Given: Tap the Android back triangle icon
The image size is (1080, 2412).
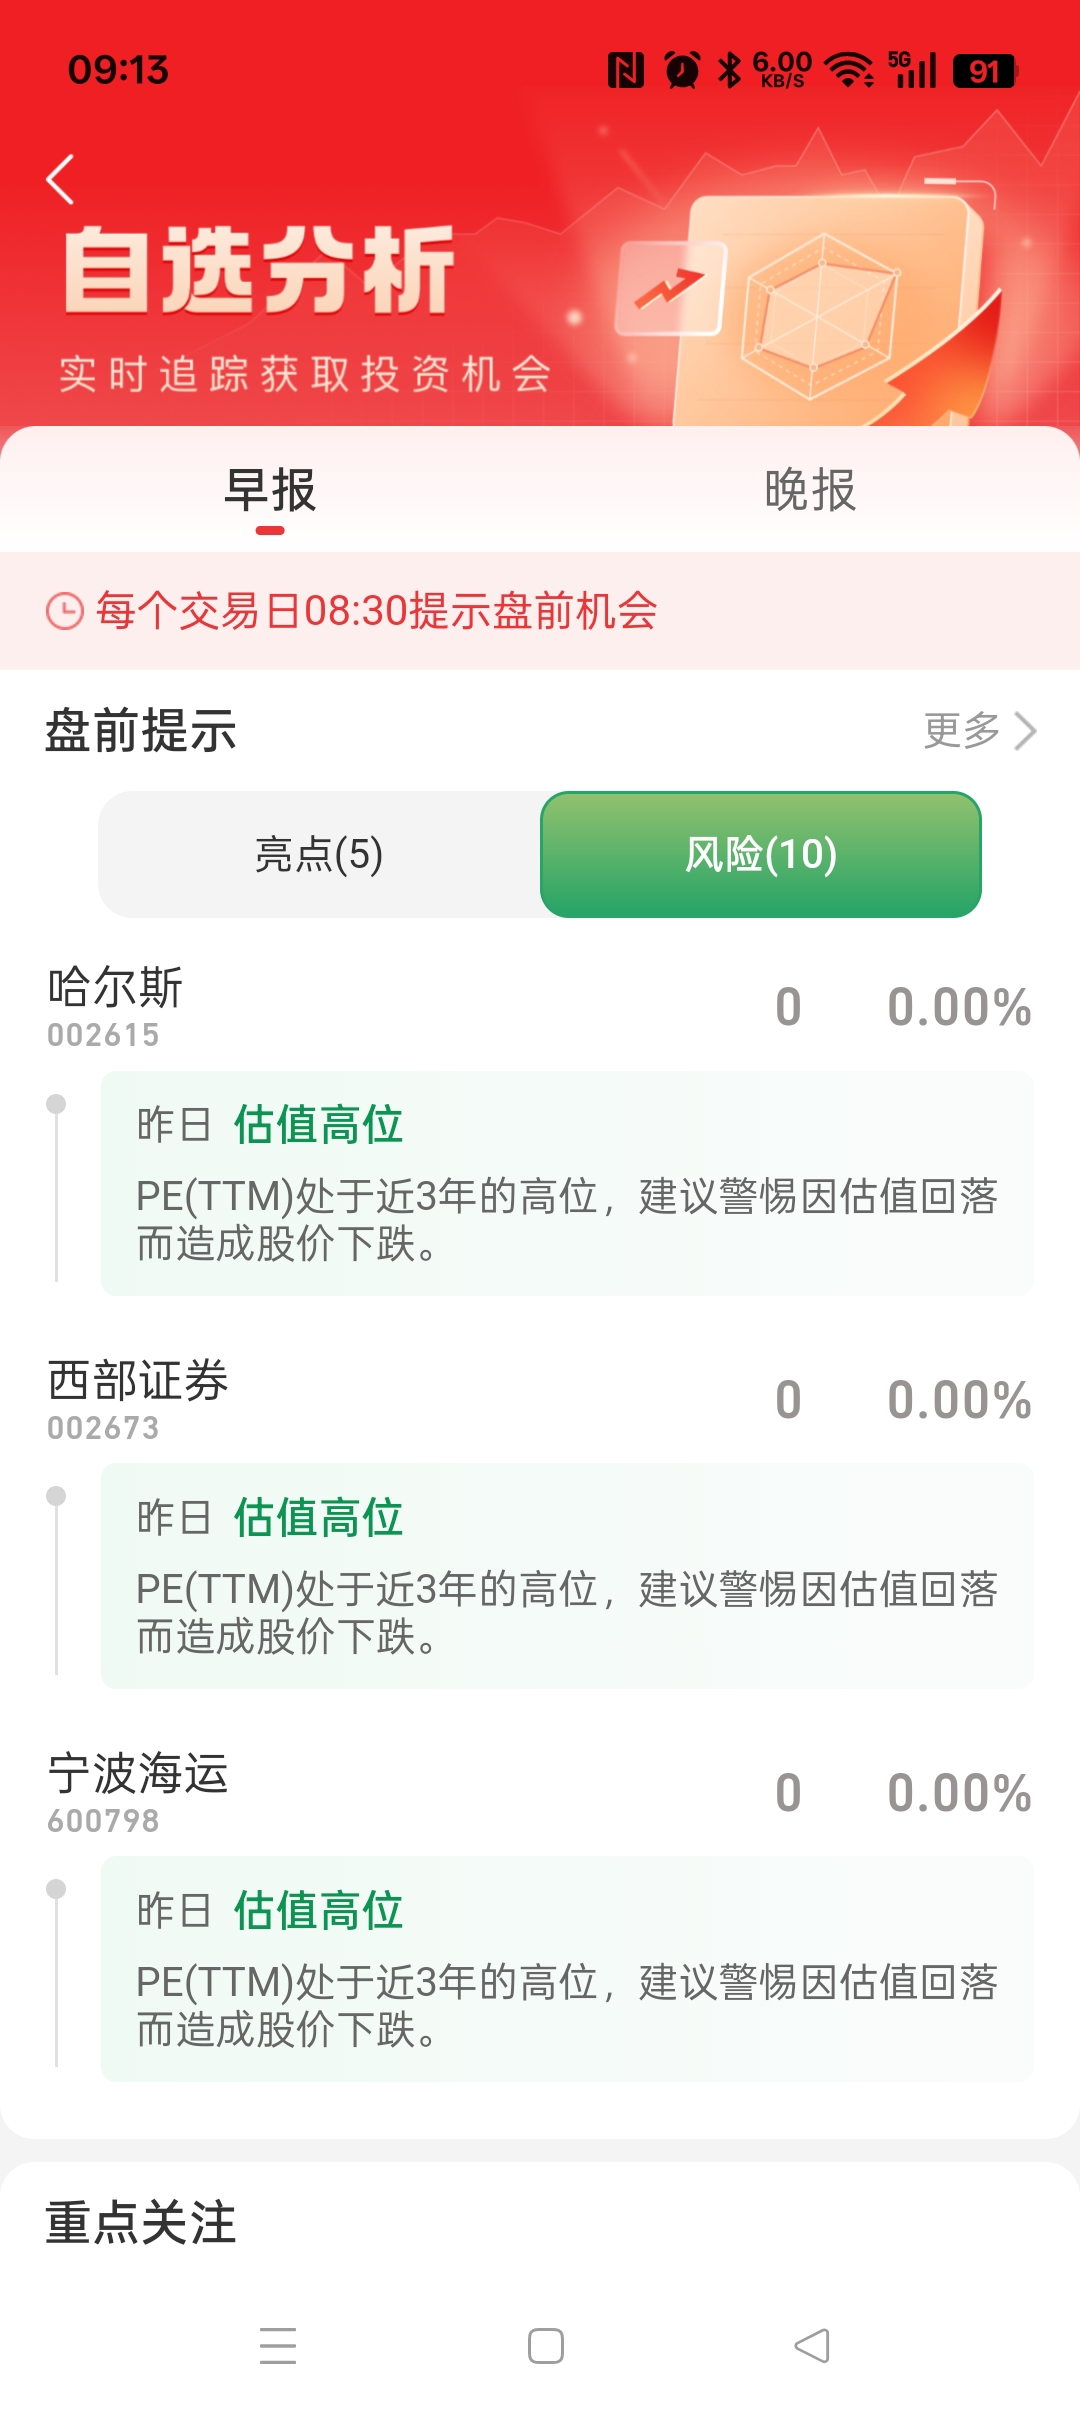Looking at the screenshot, I should pyautogui.click(x=812, y=2345).
